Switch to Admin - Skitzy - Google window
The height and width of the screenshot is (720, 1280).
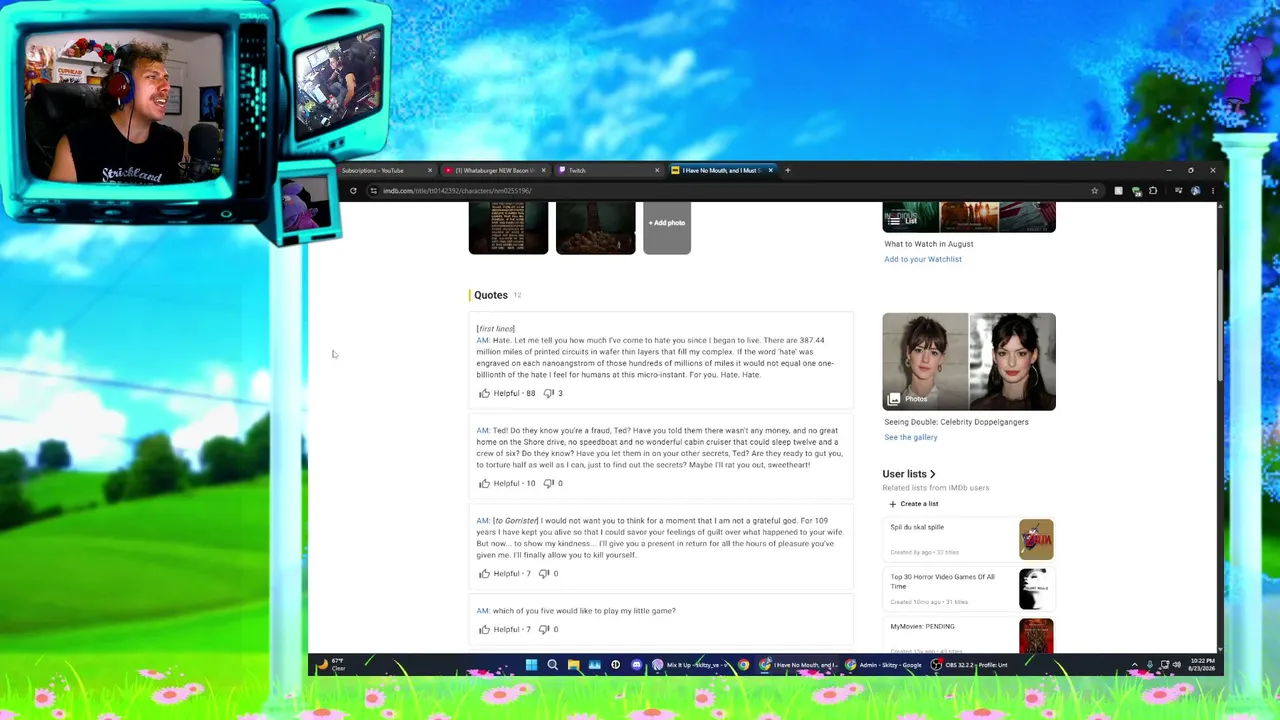tap(884, 665)
